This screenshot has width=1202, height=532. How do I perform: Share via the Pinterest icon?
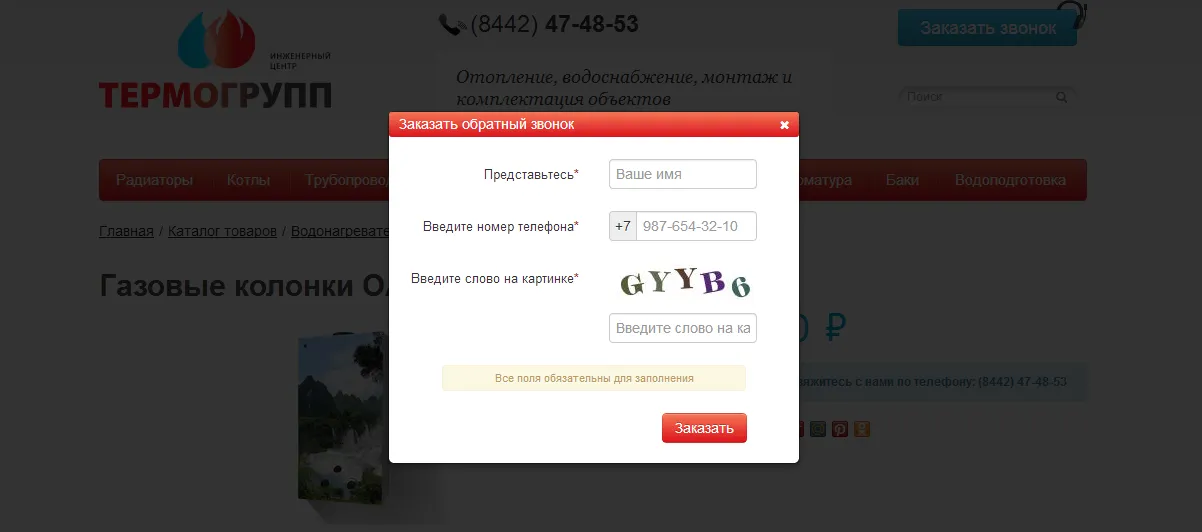pyautogui.click(x=840, y=429)
